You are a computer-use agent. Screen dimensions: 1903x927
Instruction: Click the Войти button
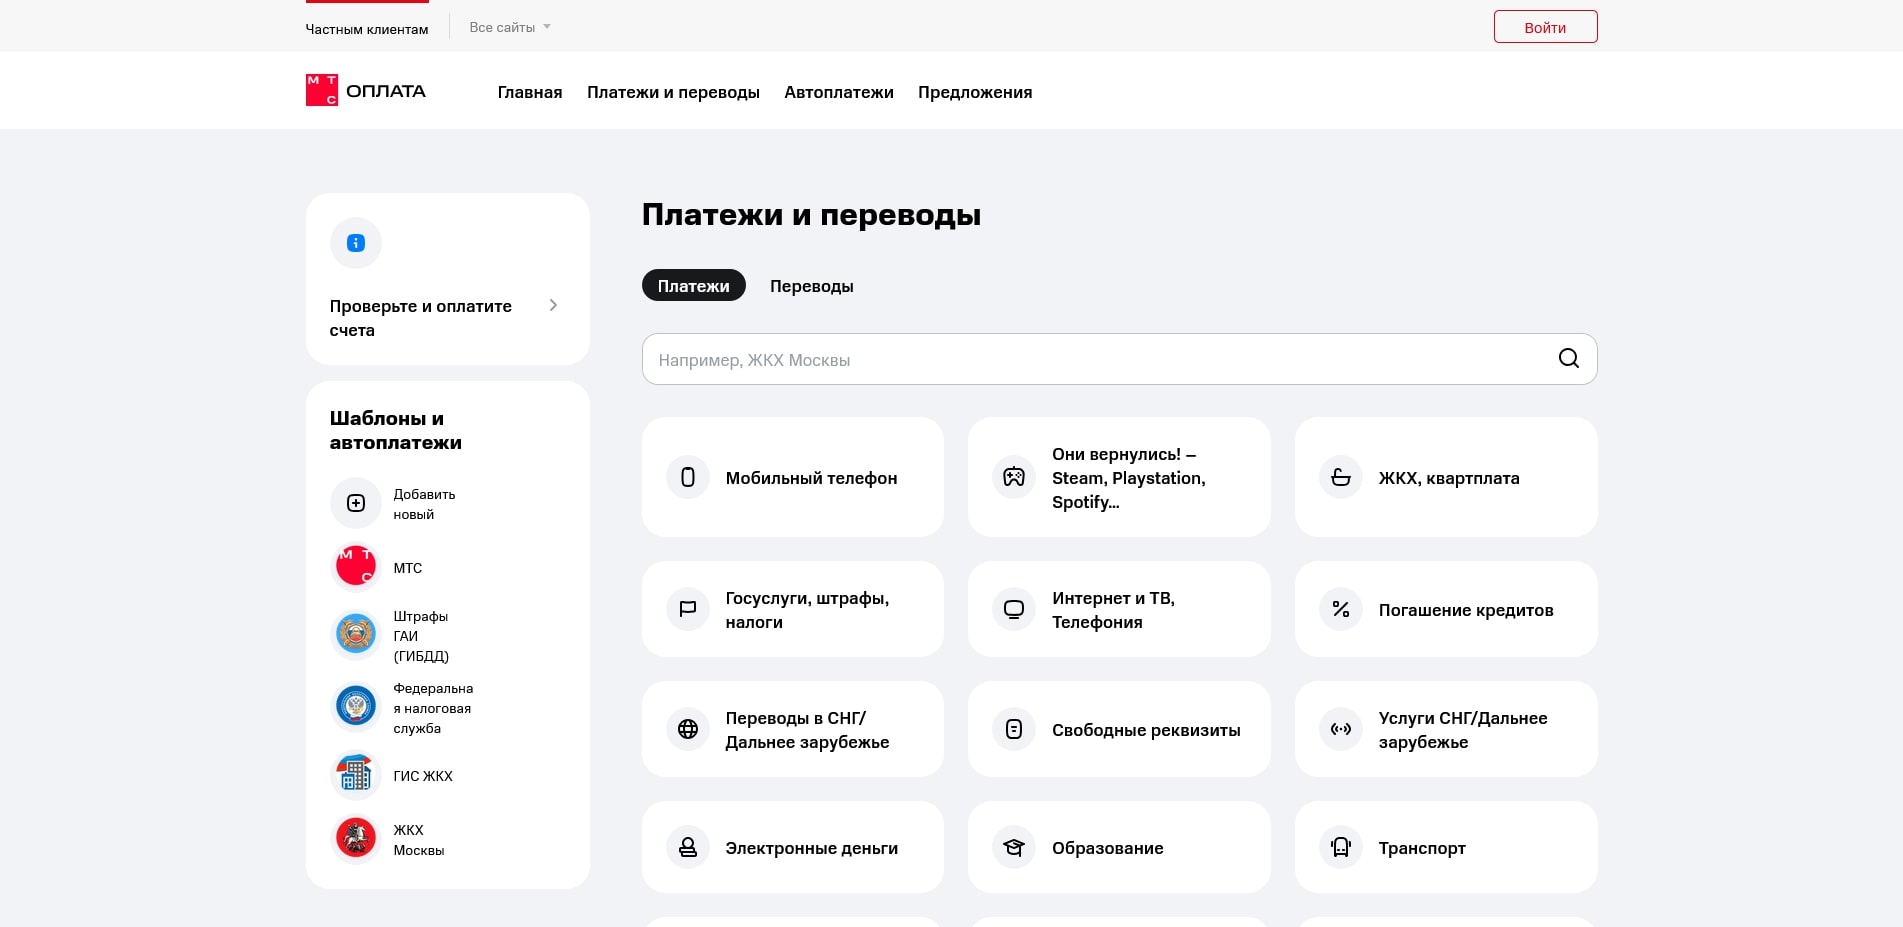pyautogui.click(x=1545, y=27)
